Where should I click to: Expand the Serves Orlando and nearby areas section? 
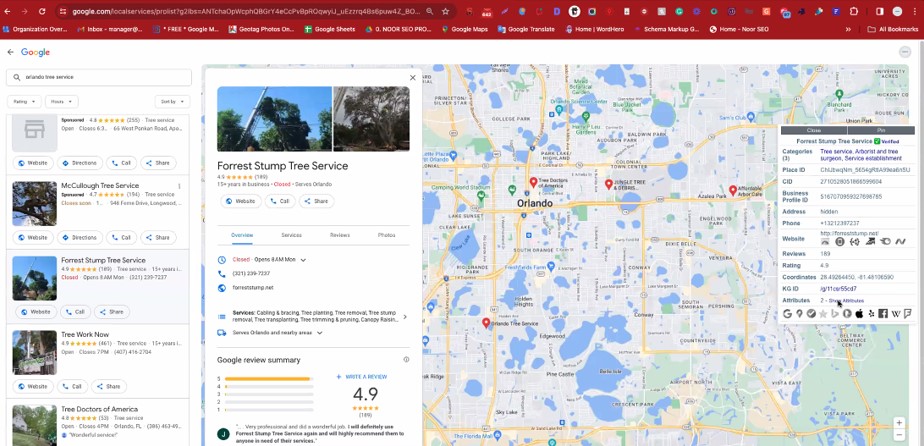coord(320,332)
